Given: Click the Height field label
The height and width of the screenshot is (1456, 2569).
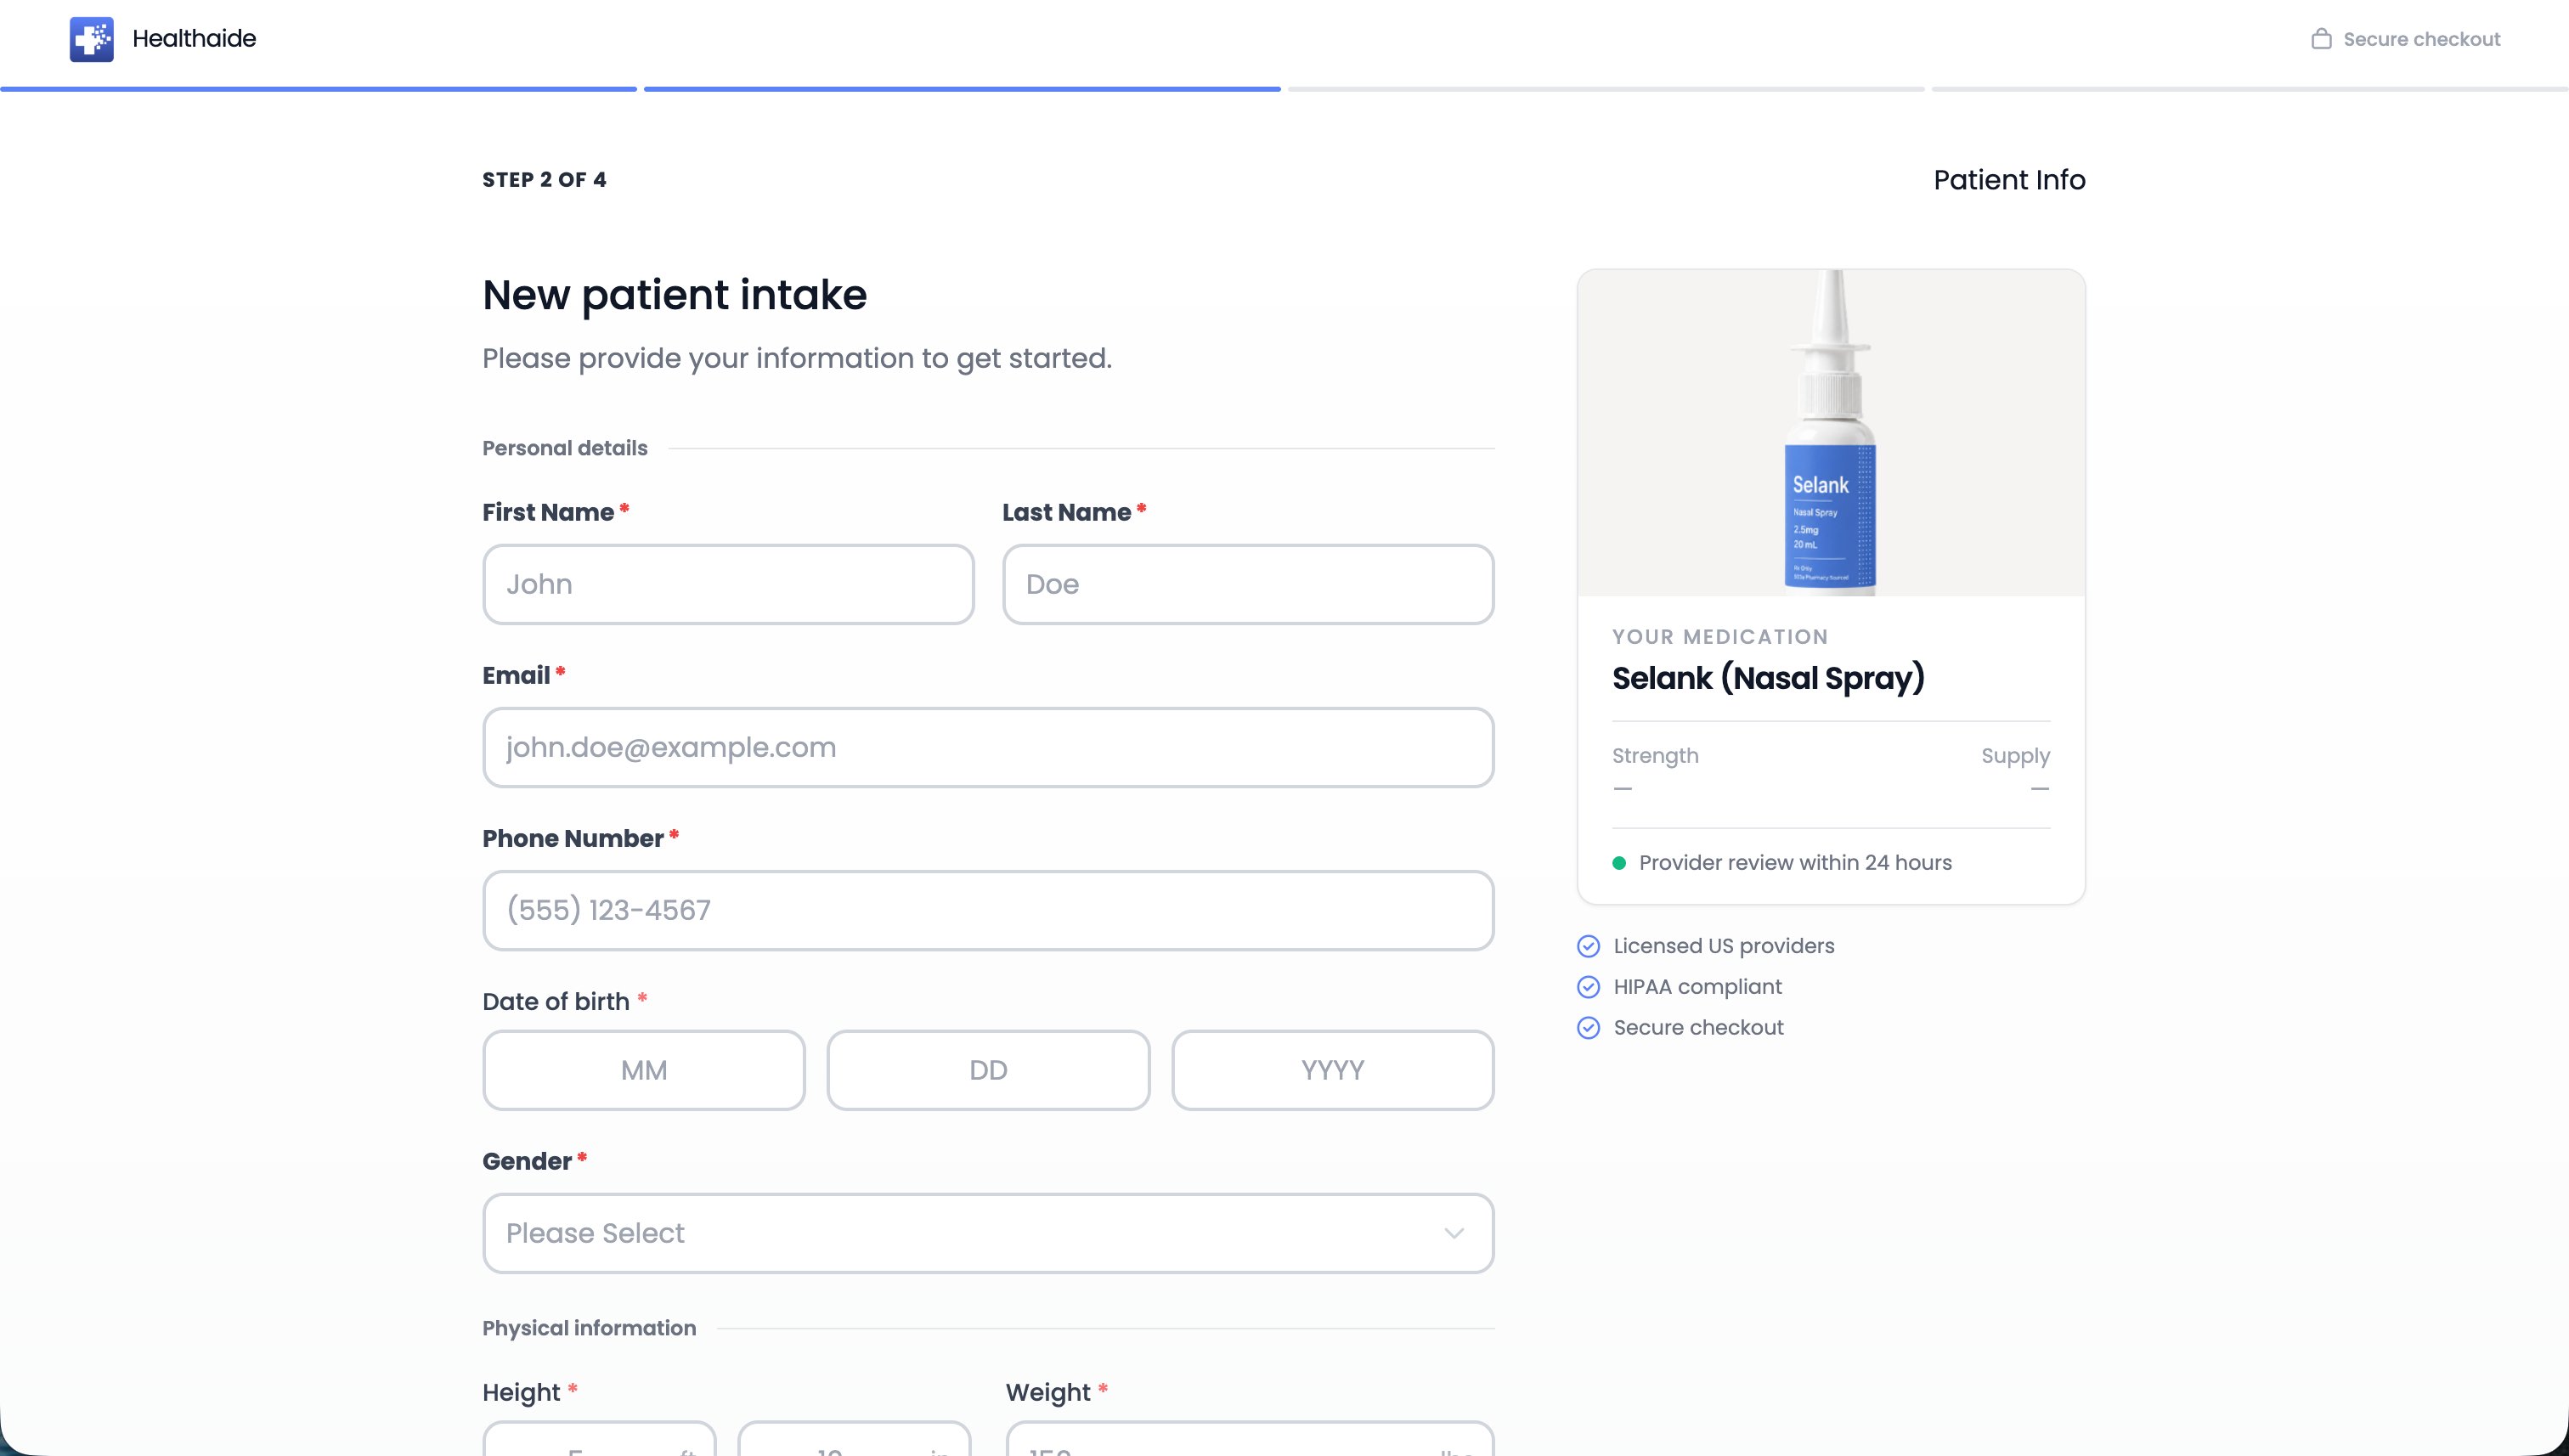Looking at the screenshot, I should tap(521, 1393).
